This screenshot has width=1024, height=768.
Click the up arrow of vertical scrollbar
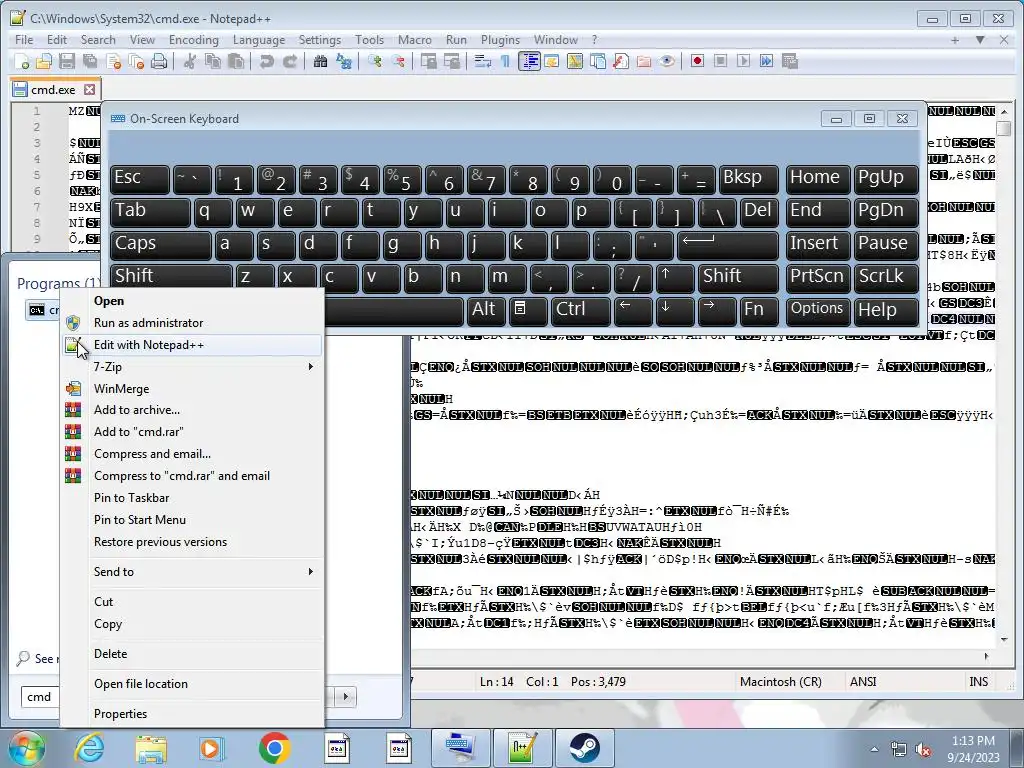1004,112
